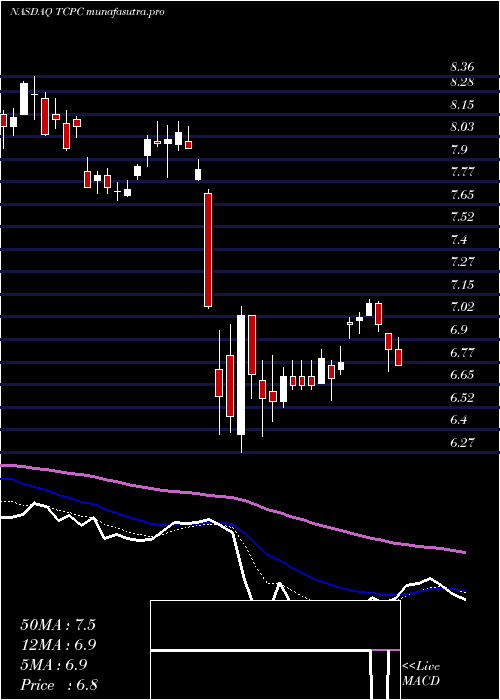Click the 8.36 price axis label
This screenshot has width=500, height=700.
[462, 67]
